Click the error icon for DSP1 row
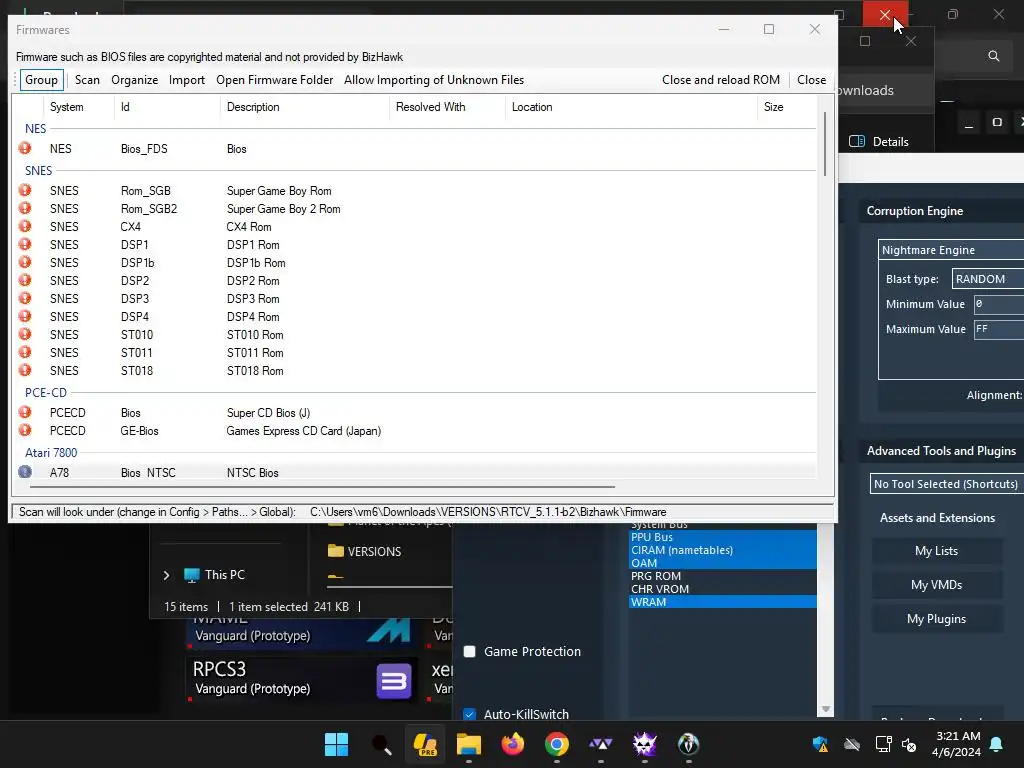Screen dimensions: 1024x768 25,244
